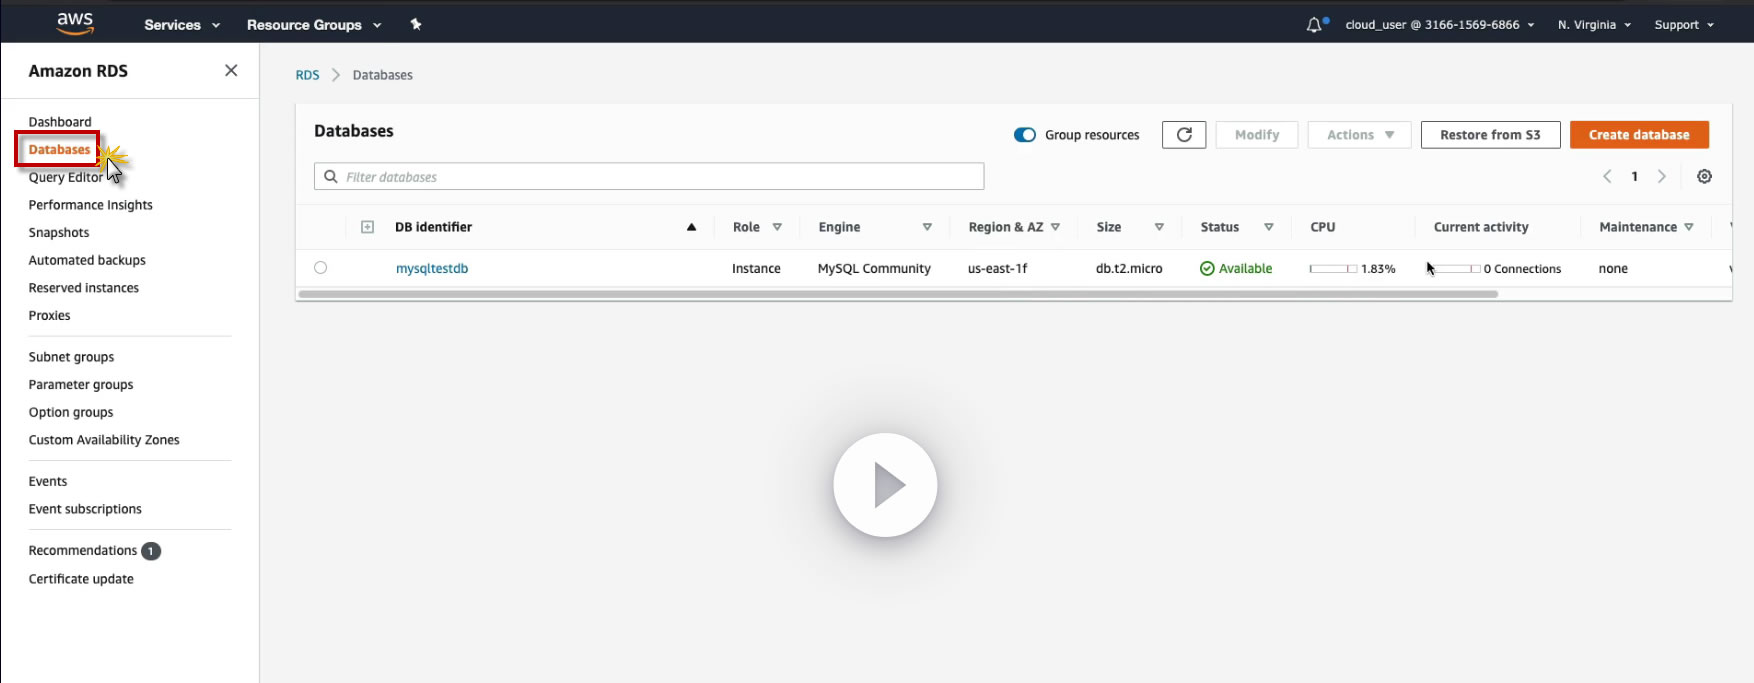Toggle Group resources switch
This screenshot has height=683, width=1754.
(x=1025, y=135)
